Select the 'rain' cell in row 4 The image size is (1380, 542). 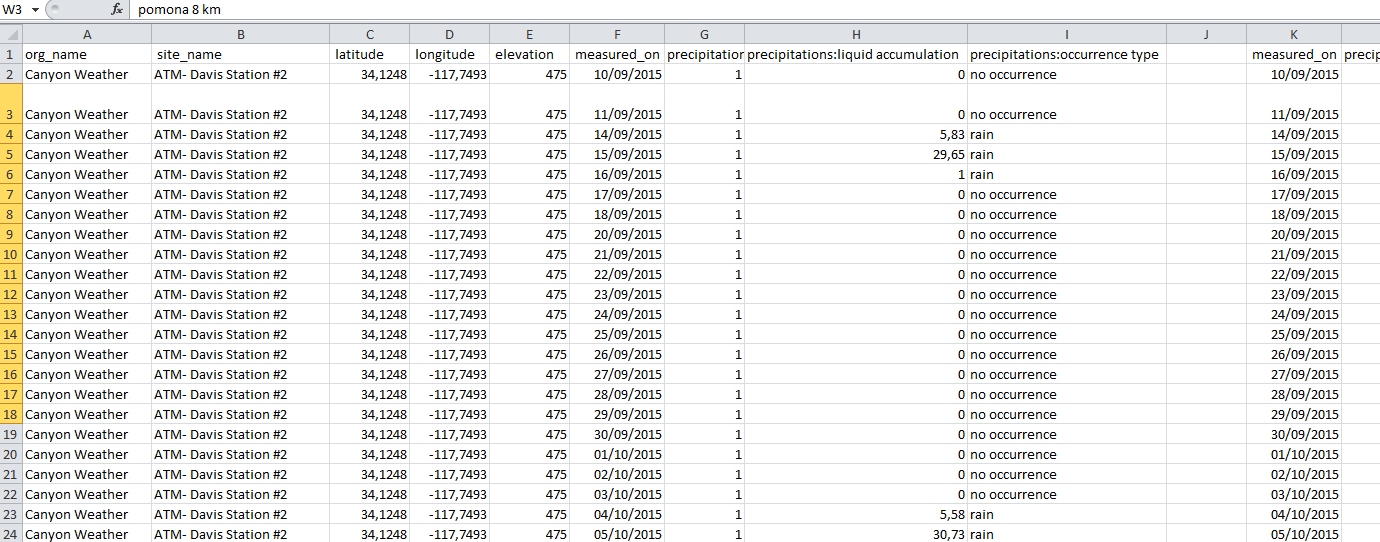(1066, 134)
